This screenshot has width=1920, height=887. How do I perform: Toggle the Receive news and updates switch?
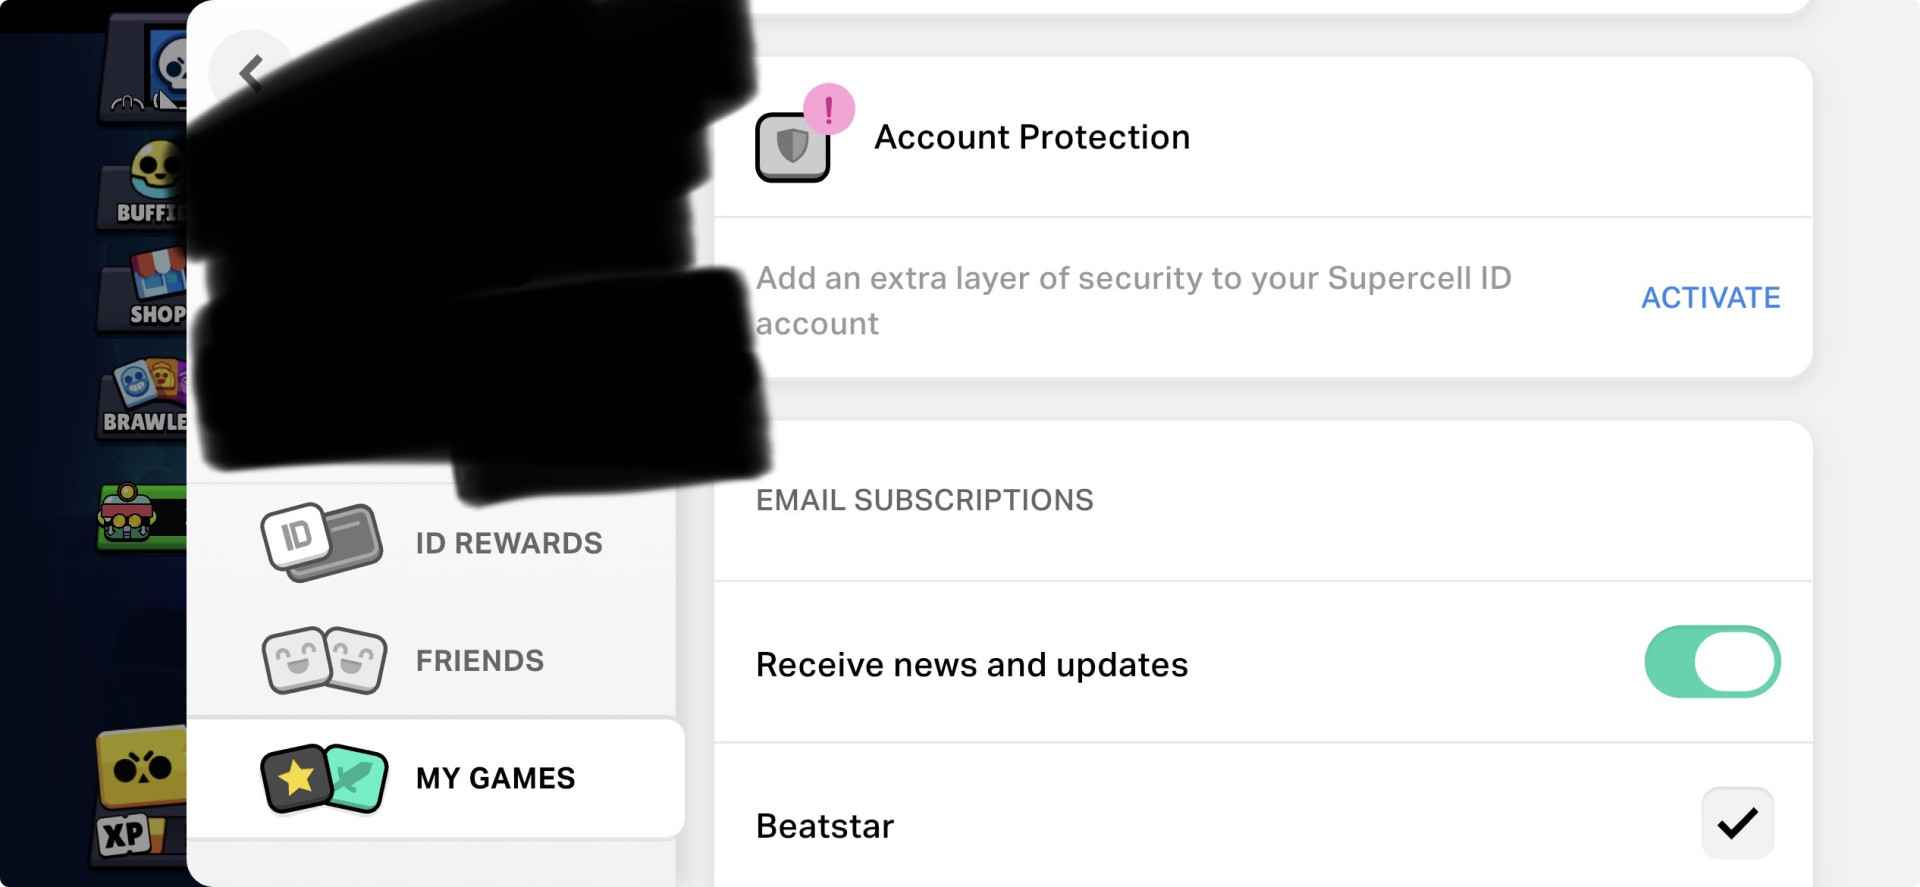[x=1711, y=662]
